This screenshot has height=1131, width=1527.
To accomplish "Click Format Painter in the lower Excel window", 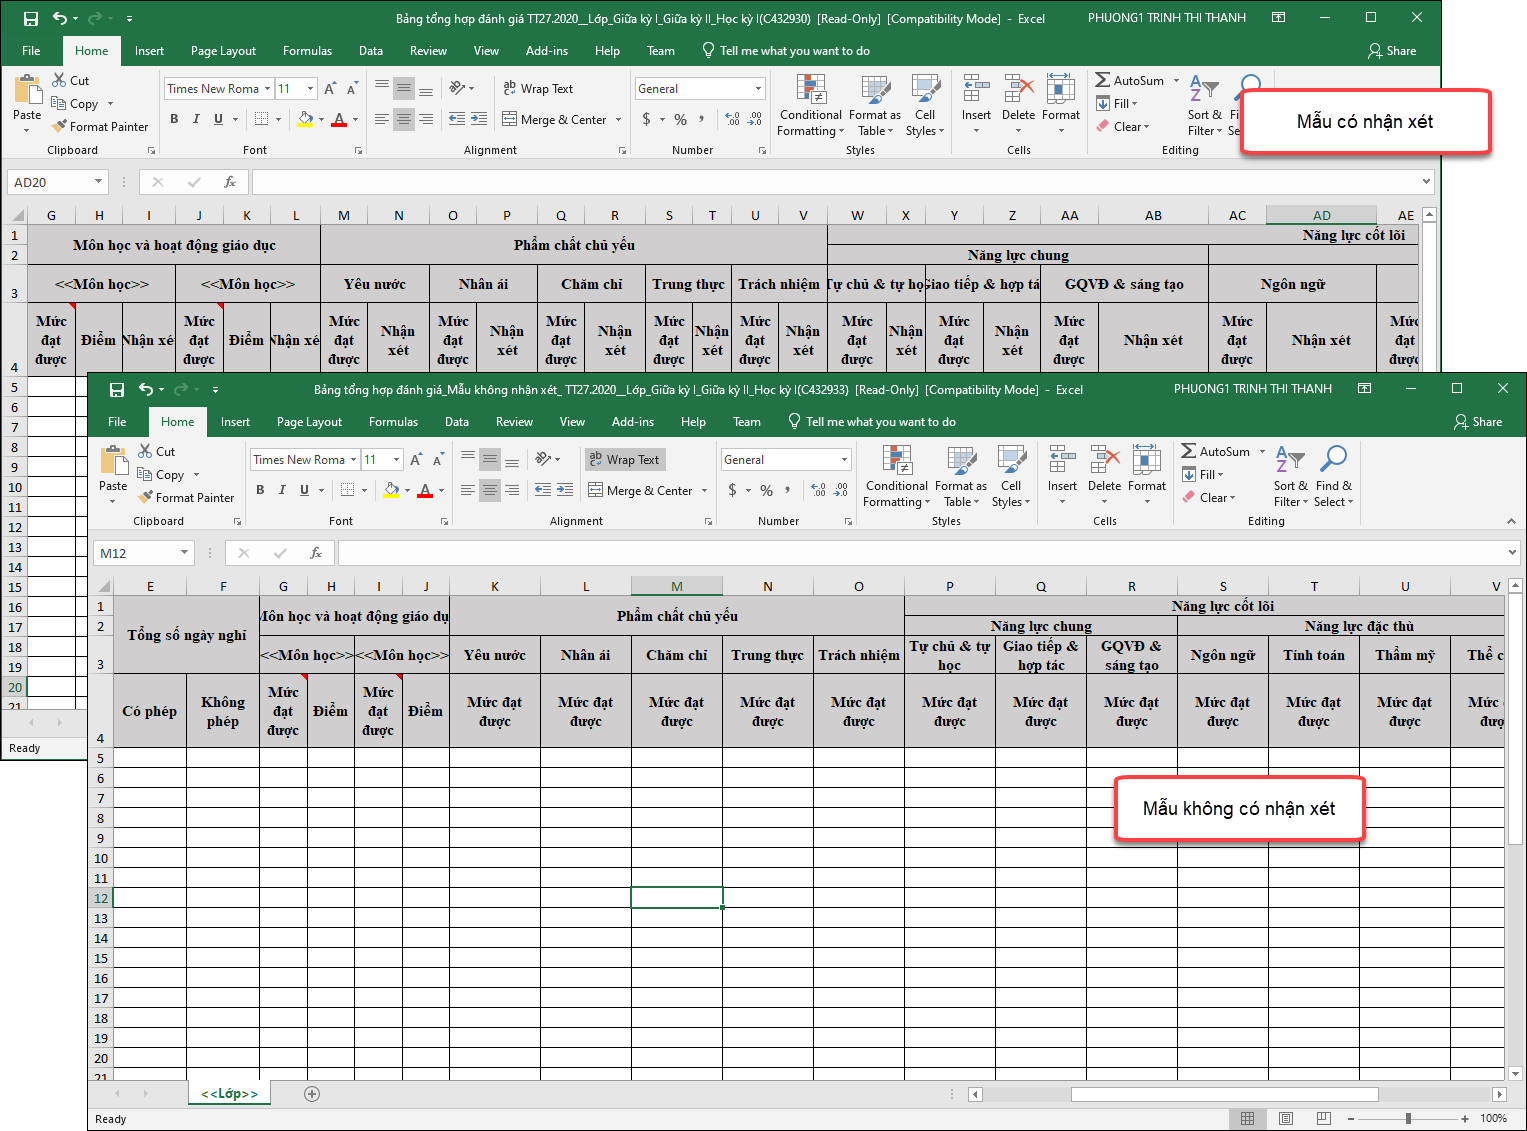I will click(186, 498).
